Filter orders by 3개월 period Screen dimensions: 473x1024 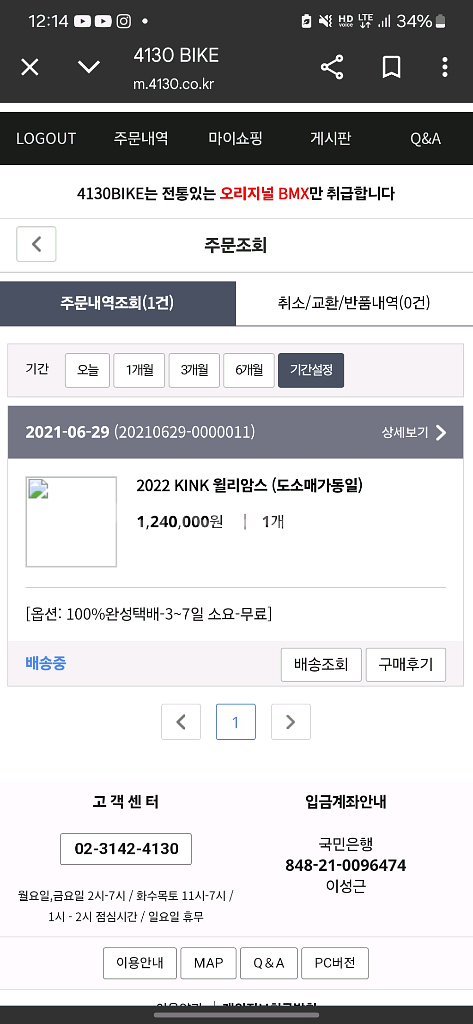pyautogui.click(x=194, y=370)
